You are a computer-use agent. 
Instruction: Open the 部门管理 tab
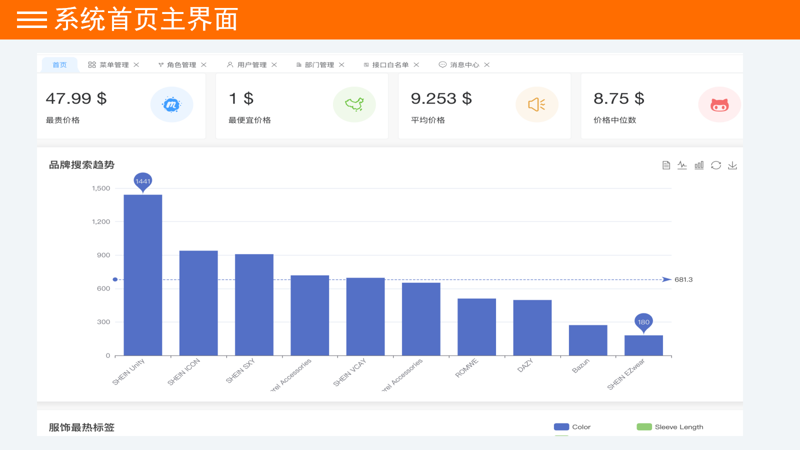tap(319, 65)
